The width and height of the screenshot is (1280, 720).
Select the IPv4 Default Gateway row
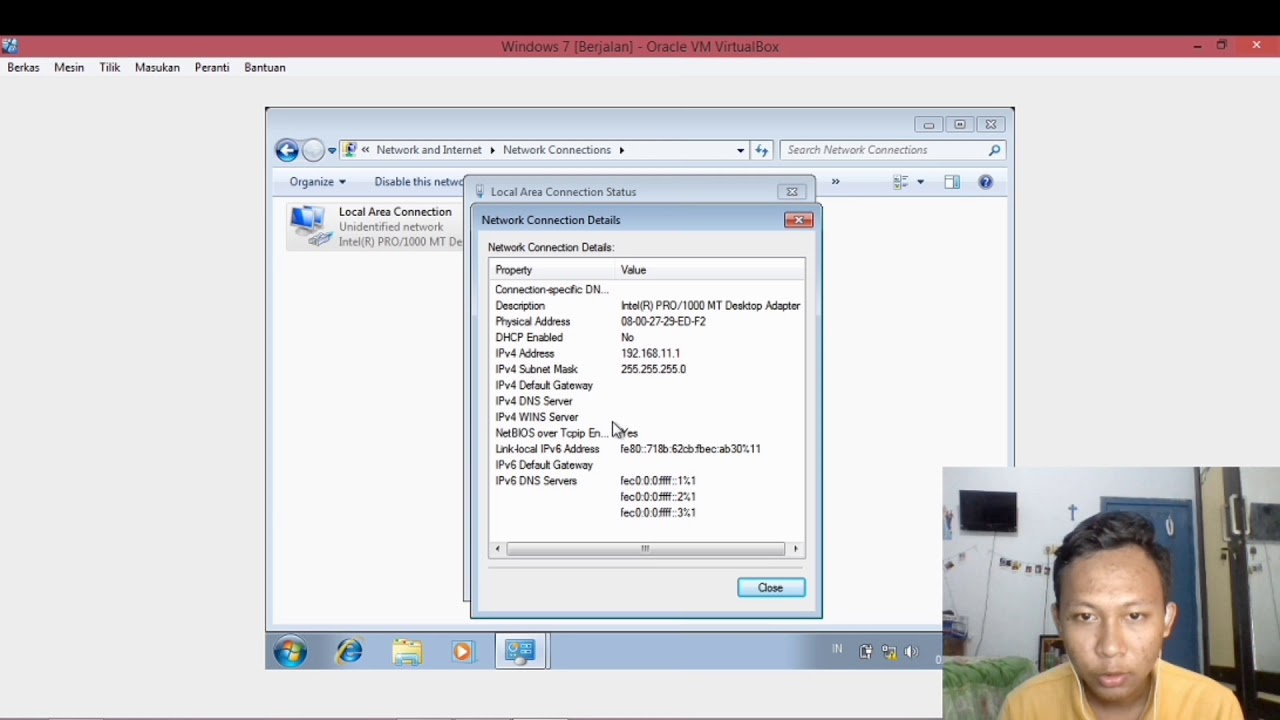pos(646,386)
